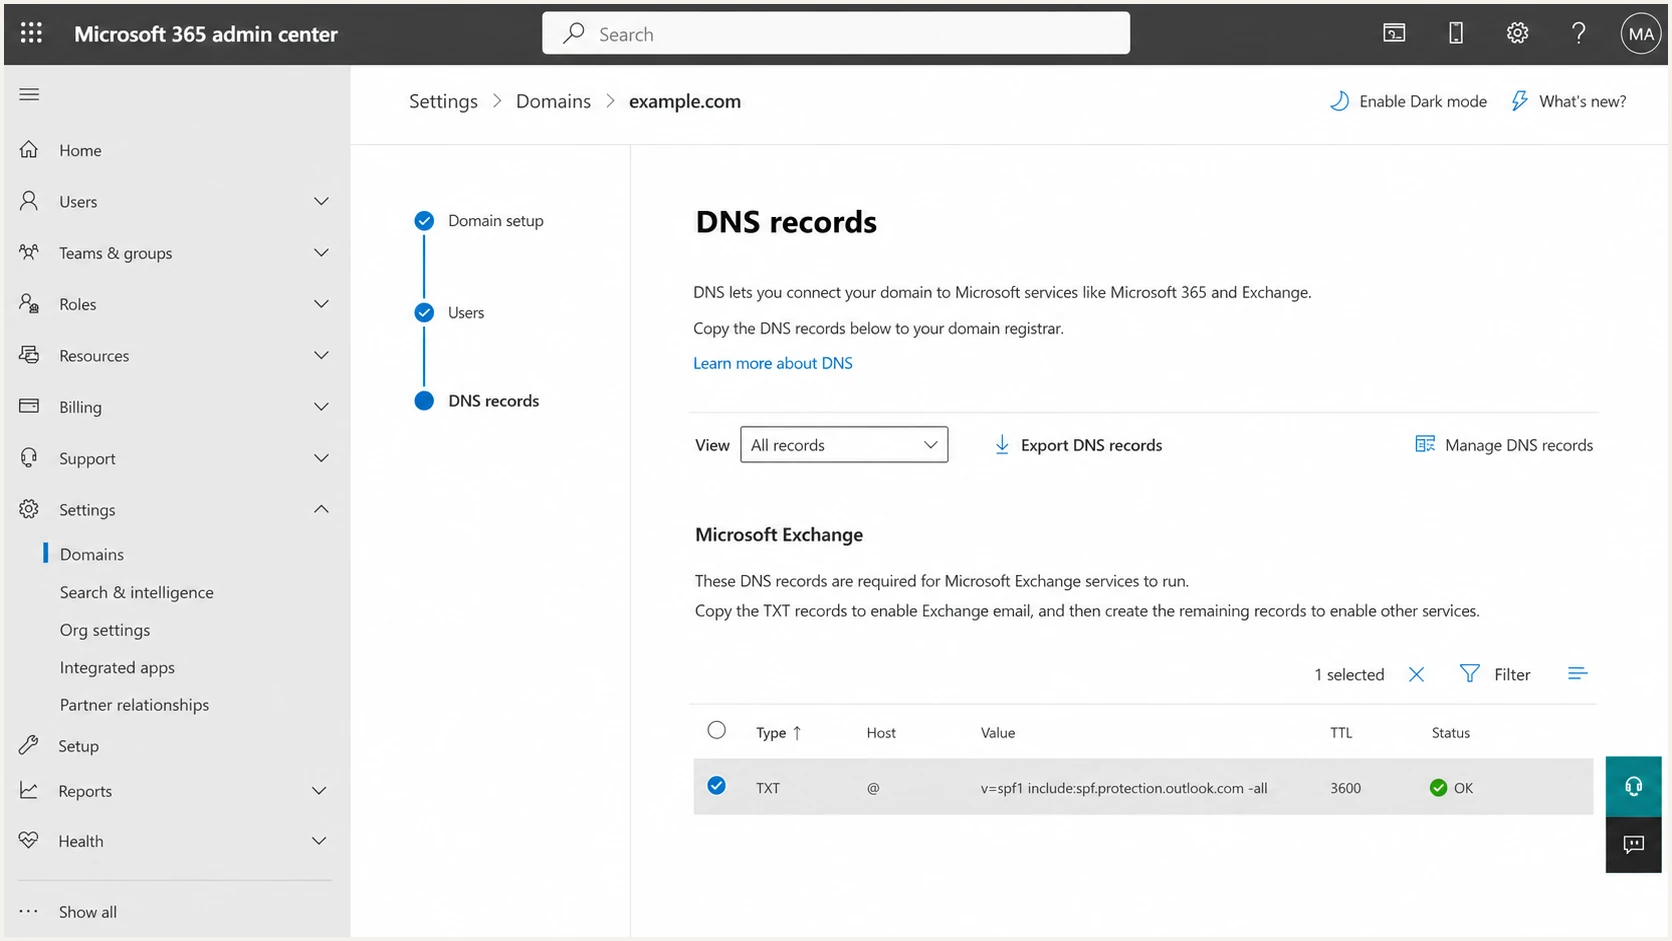Image resolution: width=1672 pixels, height=941 pixels.
Task: Click the OK status of TXT record
Action: click(x=1451, y=788)
